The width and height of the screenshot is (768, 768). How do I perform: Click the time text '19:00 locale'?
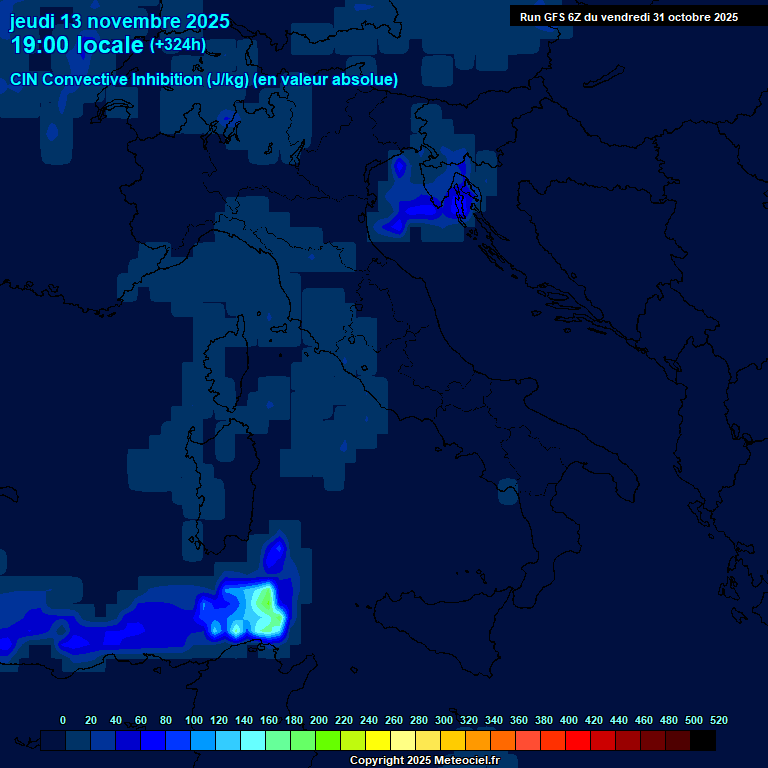pyautogui.click(x=77, y=45)
